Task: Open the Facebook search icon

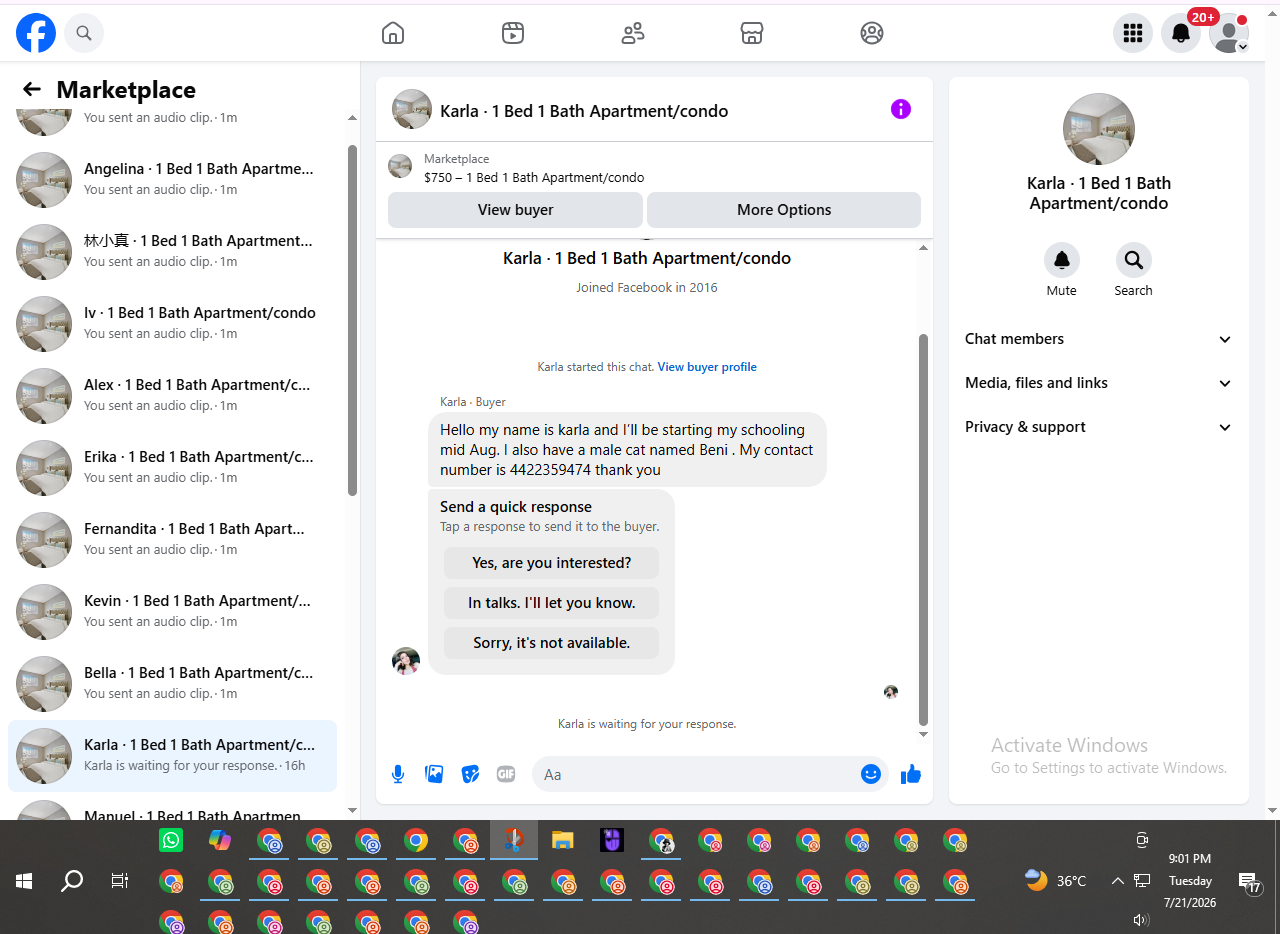Action: [x=84, y=34]
